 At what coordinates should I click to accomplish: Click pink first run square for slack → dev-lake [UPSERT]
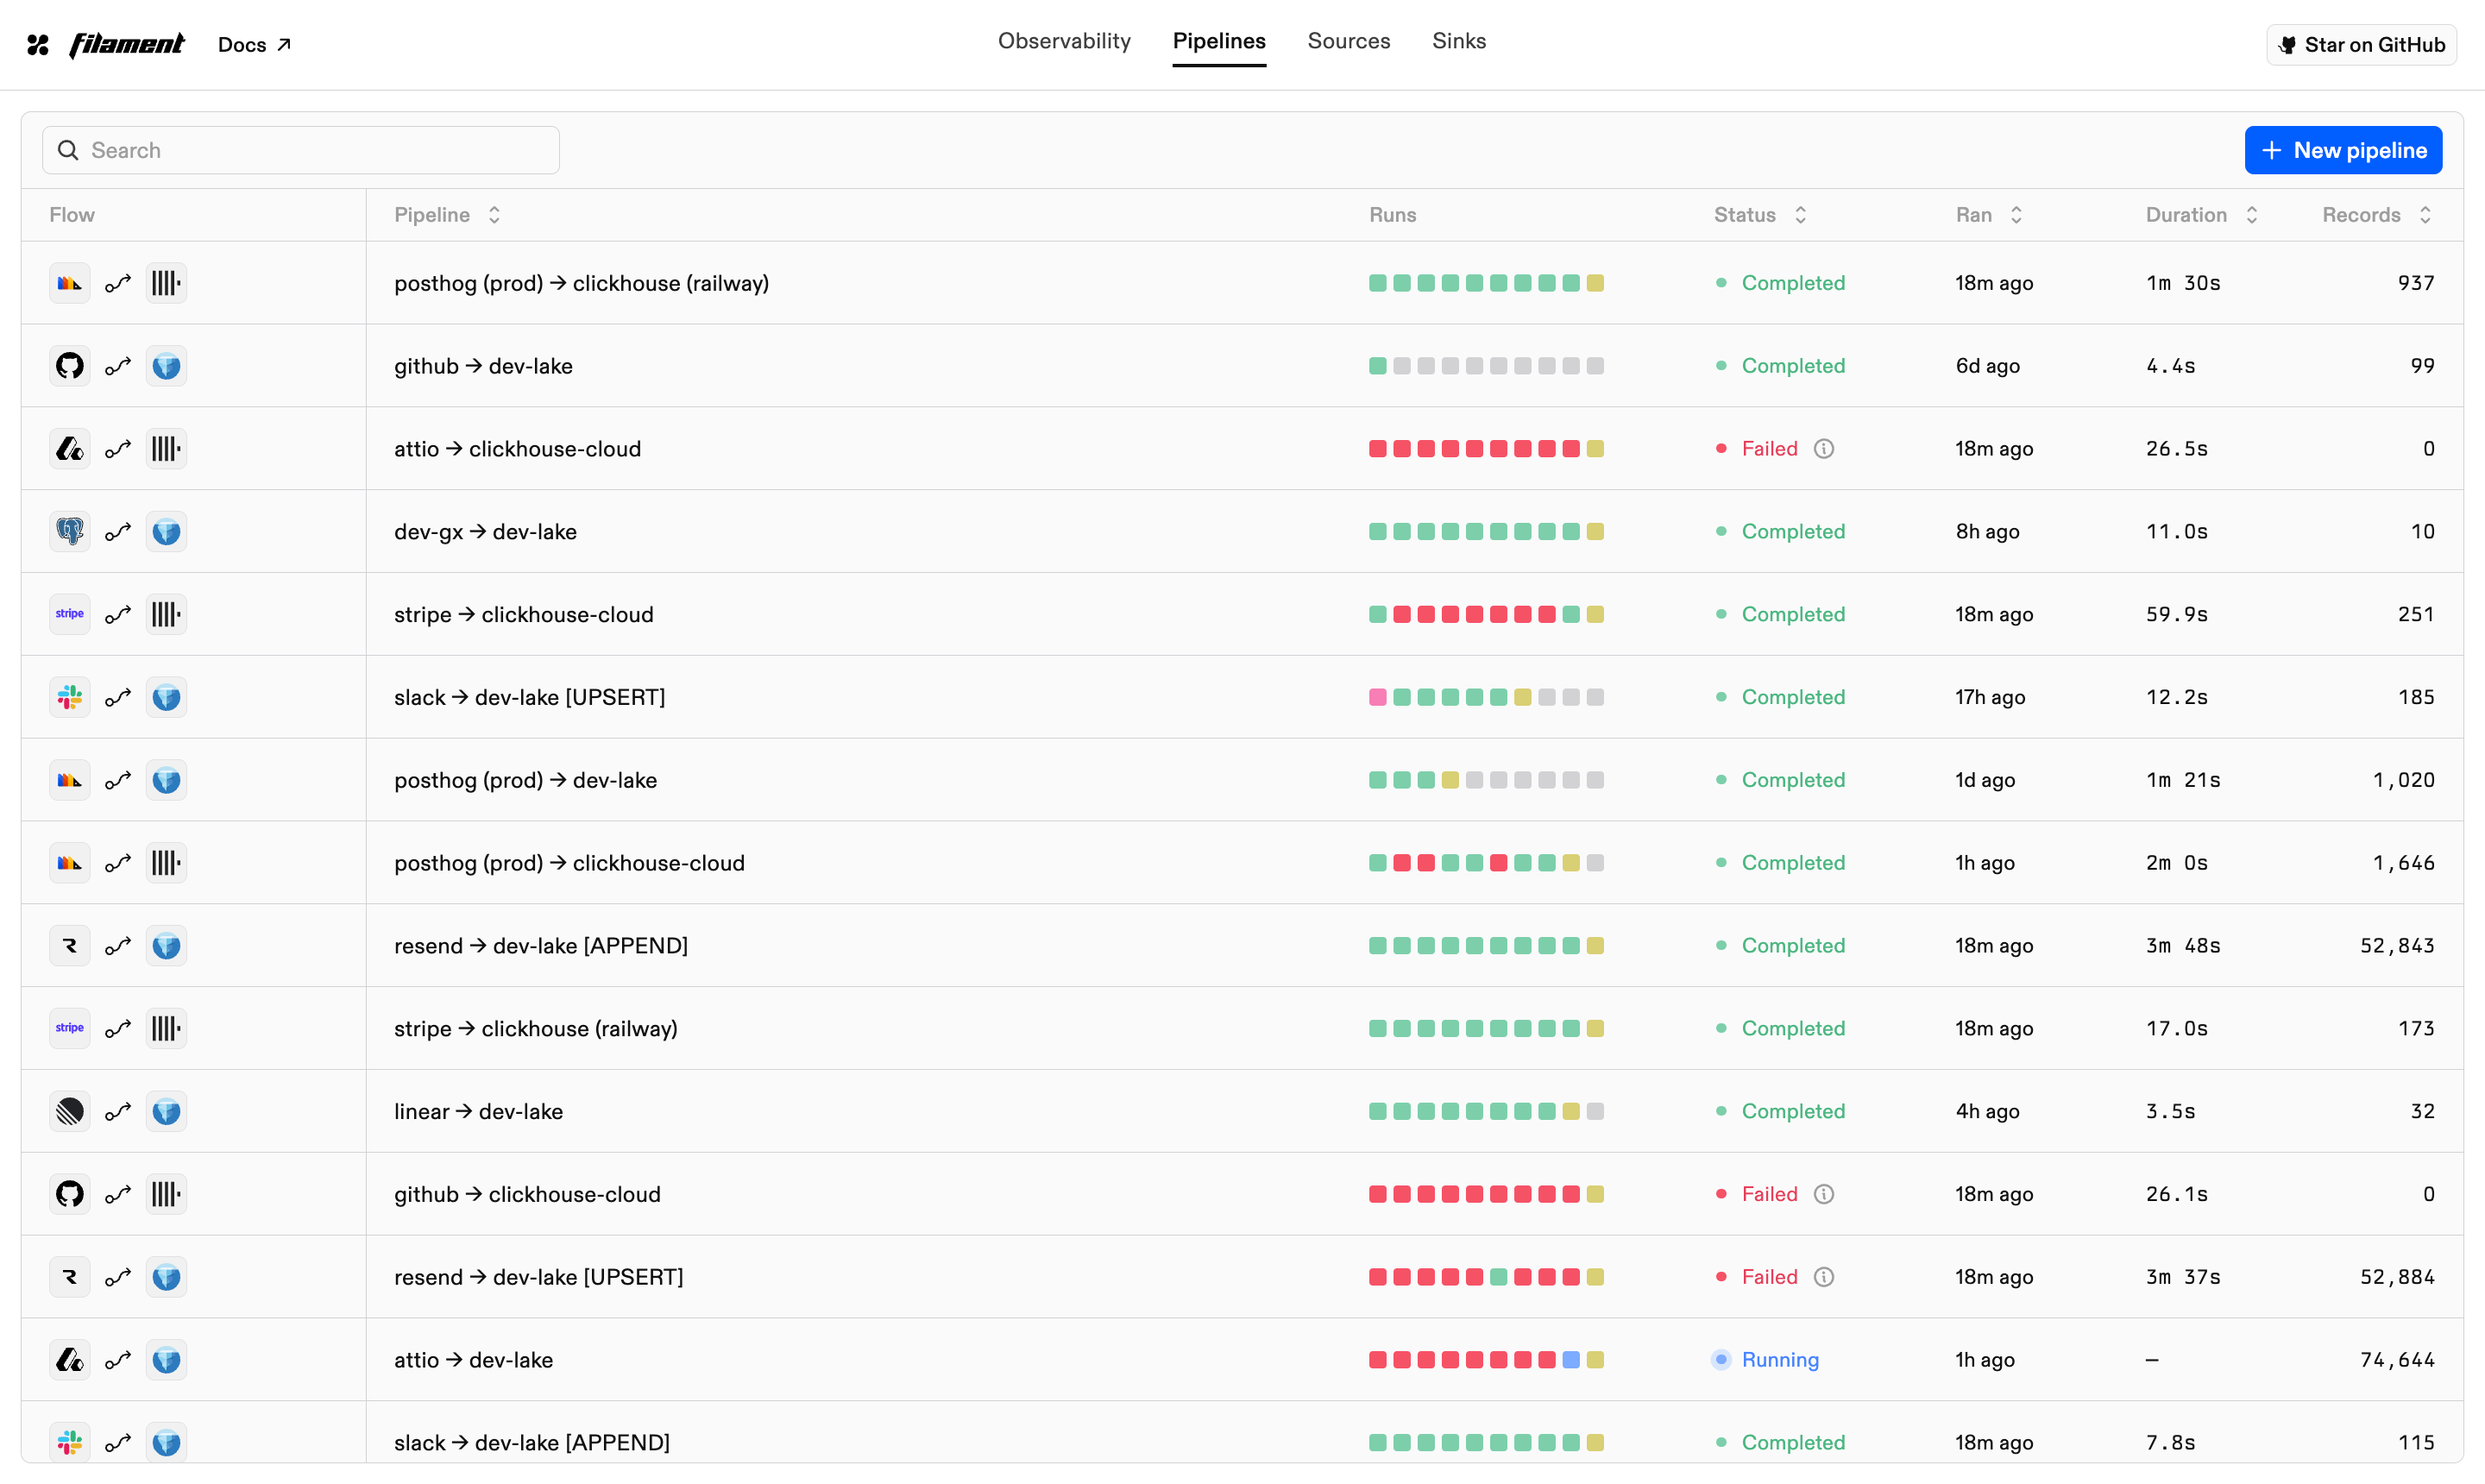click(x=1377, y=697)
